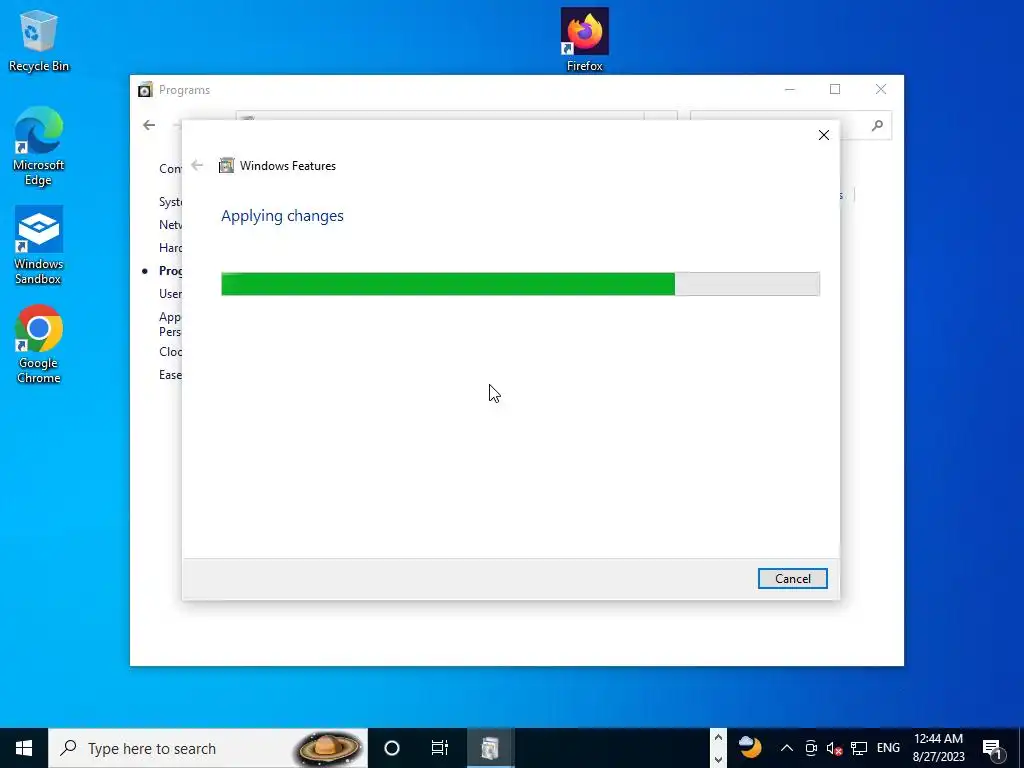Click the taskbar search box
This screenshot has width=1024, height=768.
tap(208, 748)
